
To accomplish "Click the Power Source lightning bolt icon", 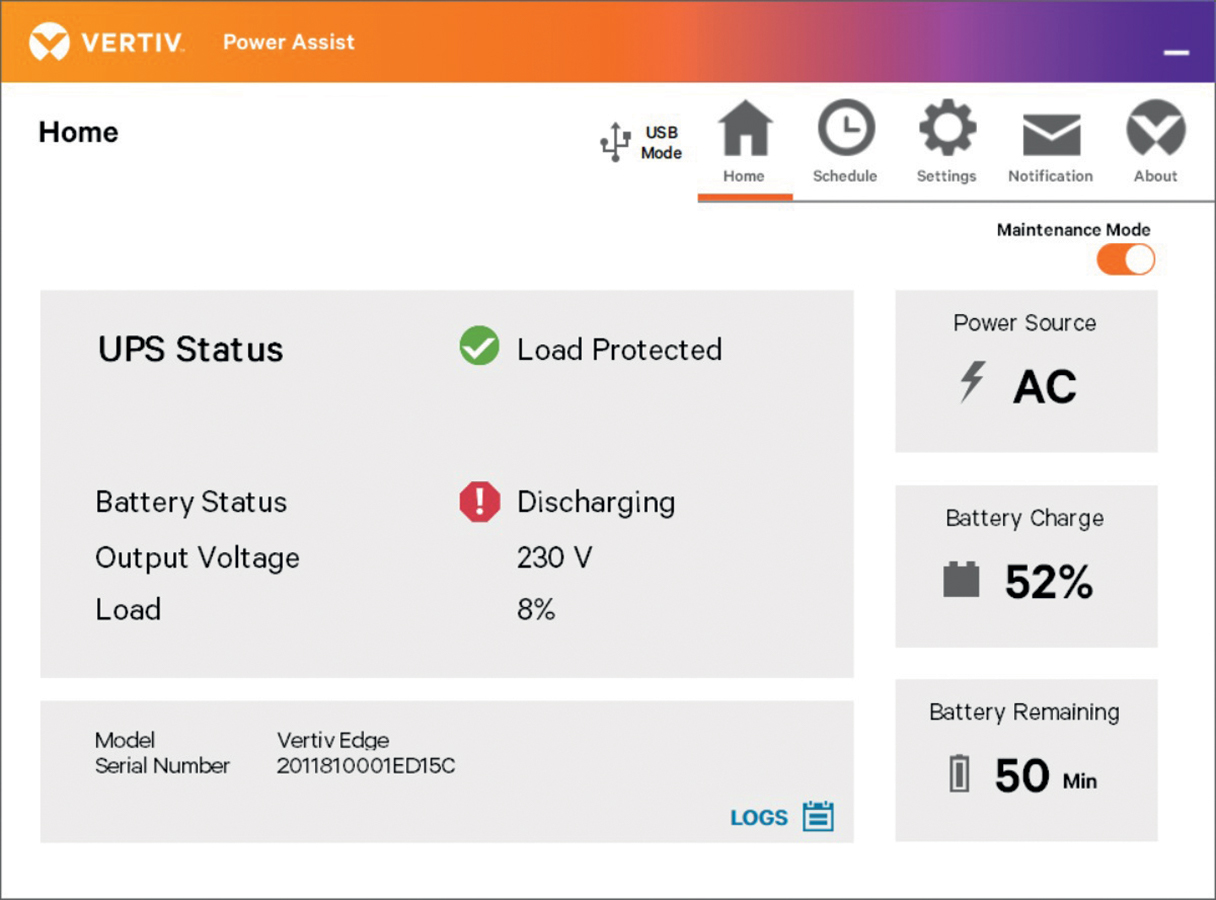I will (971, 384).
